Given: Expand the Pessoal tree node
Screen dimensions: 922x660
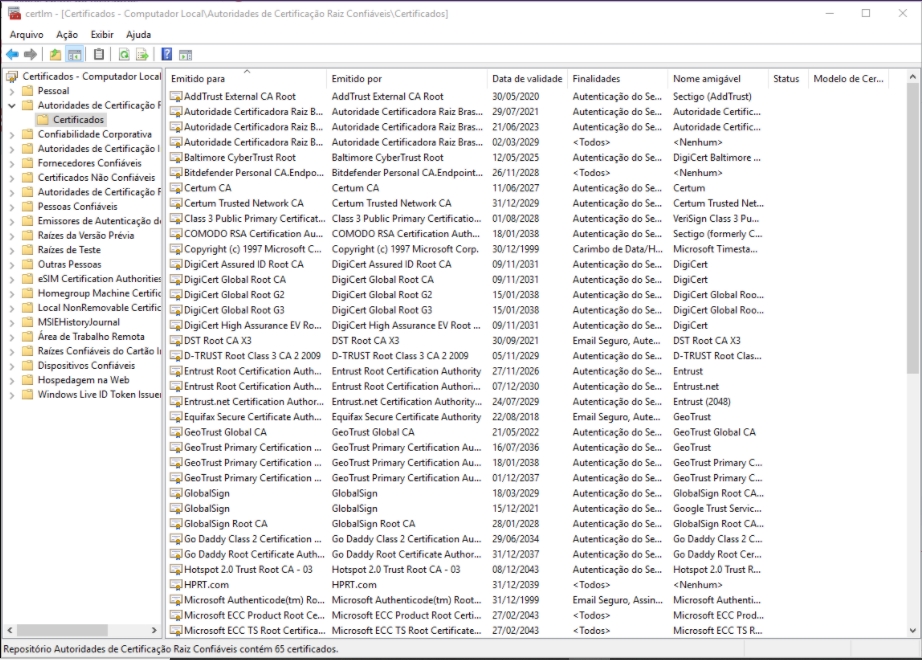Looking at the screenshot, I should point(12,91).
